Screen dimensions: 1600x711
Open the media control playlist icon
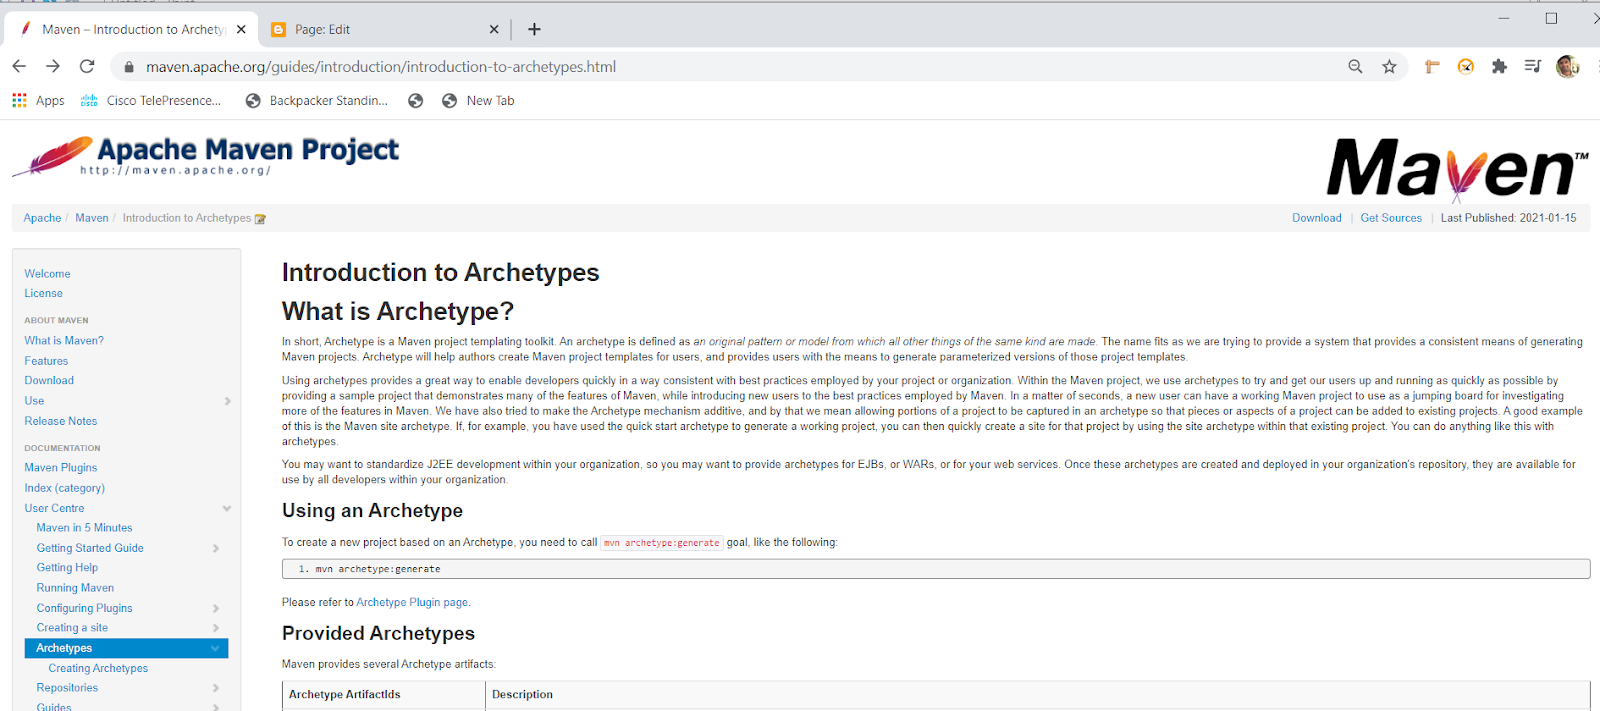pyautogui.click(x=1533, y=66)
